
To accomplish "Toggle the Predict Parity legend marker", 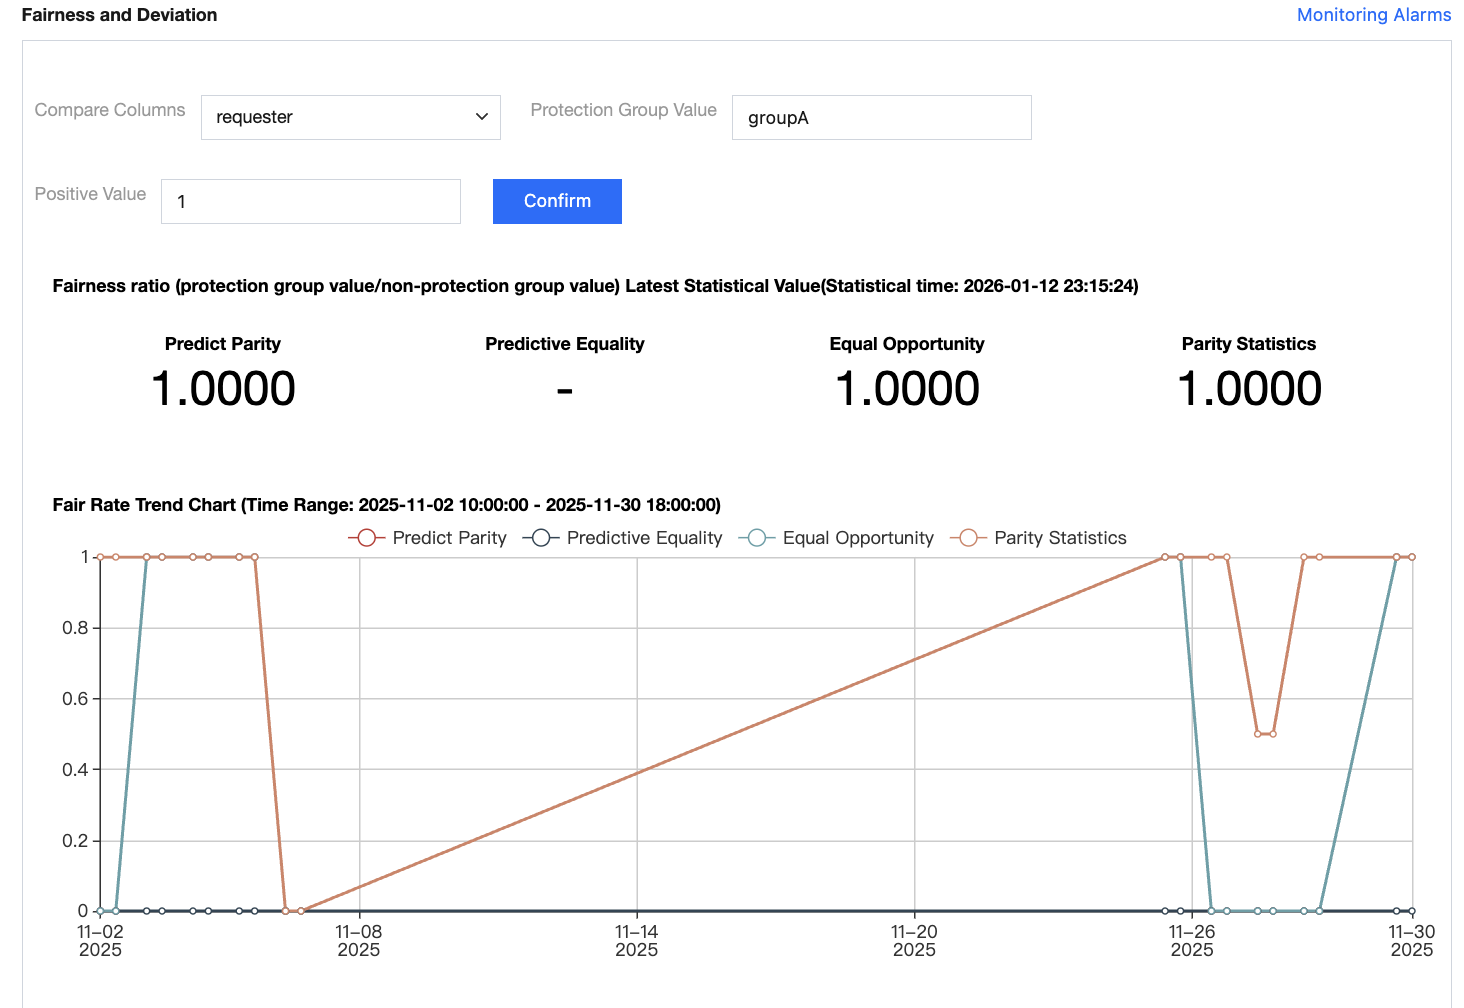I will 367,538.
